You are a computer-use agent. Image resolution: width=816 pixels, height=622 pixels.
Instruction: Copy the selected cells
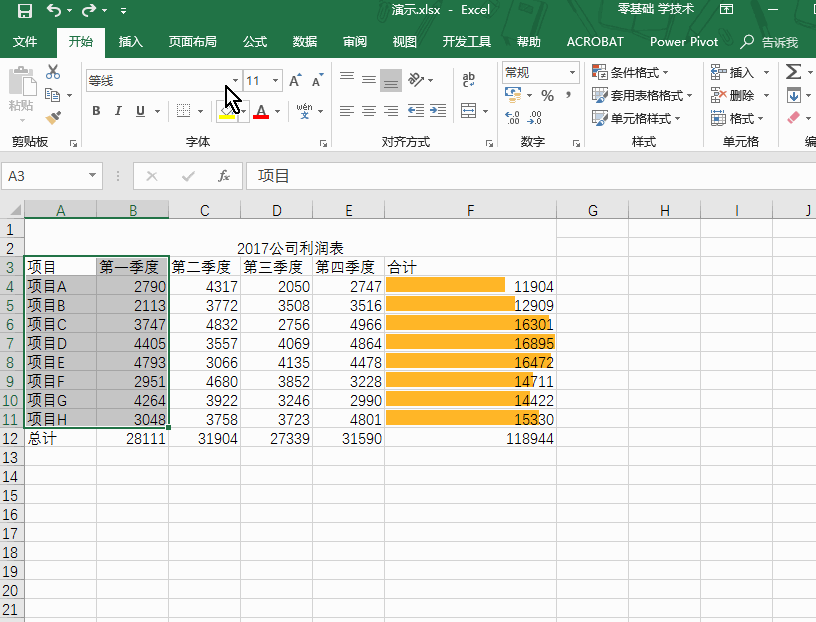click(53, 95)
